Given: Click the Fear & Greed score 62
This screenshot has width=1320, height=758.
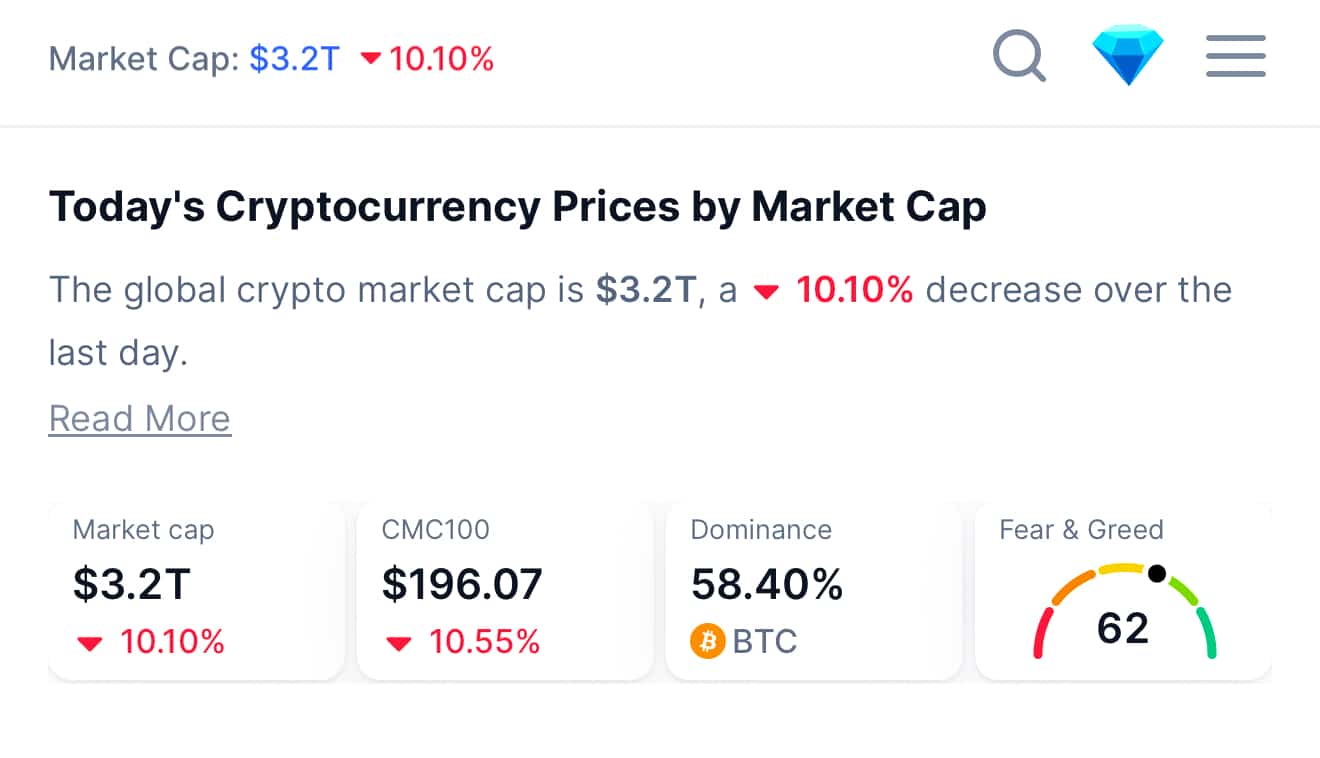Looking at the screenshot, I should pos(1123,628).
